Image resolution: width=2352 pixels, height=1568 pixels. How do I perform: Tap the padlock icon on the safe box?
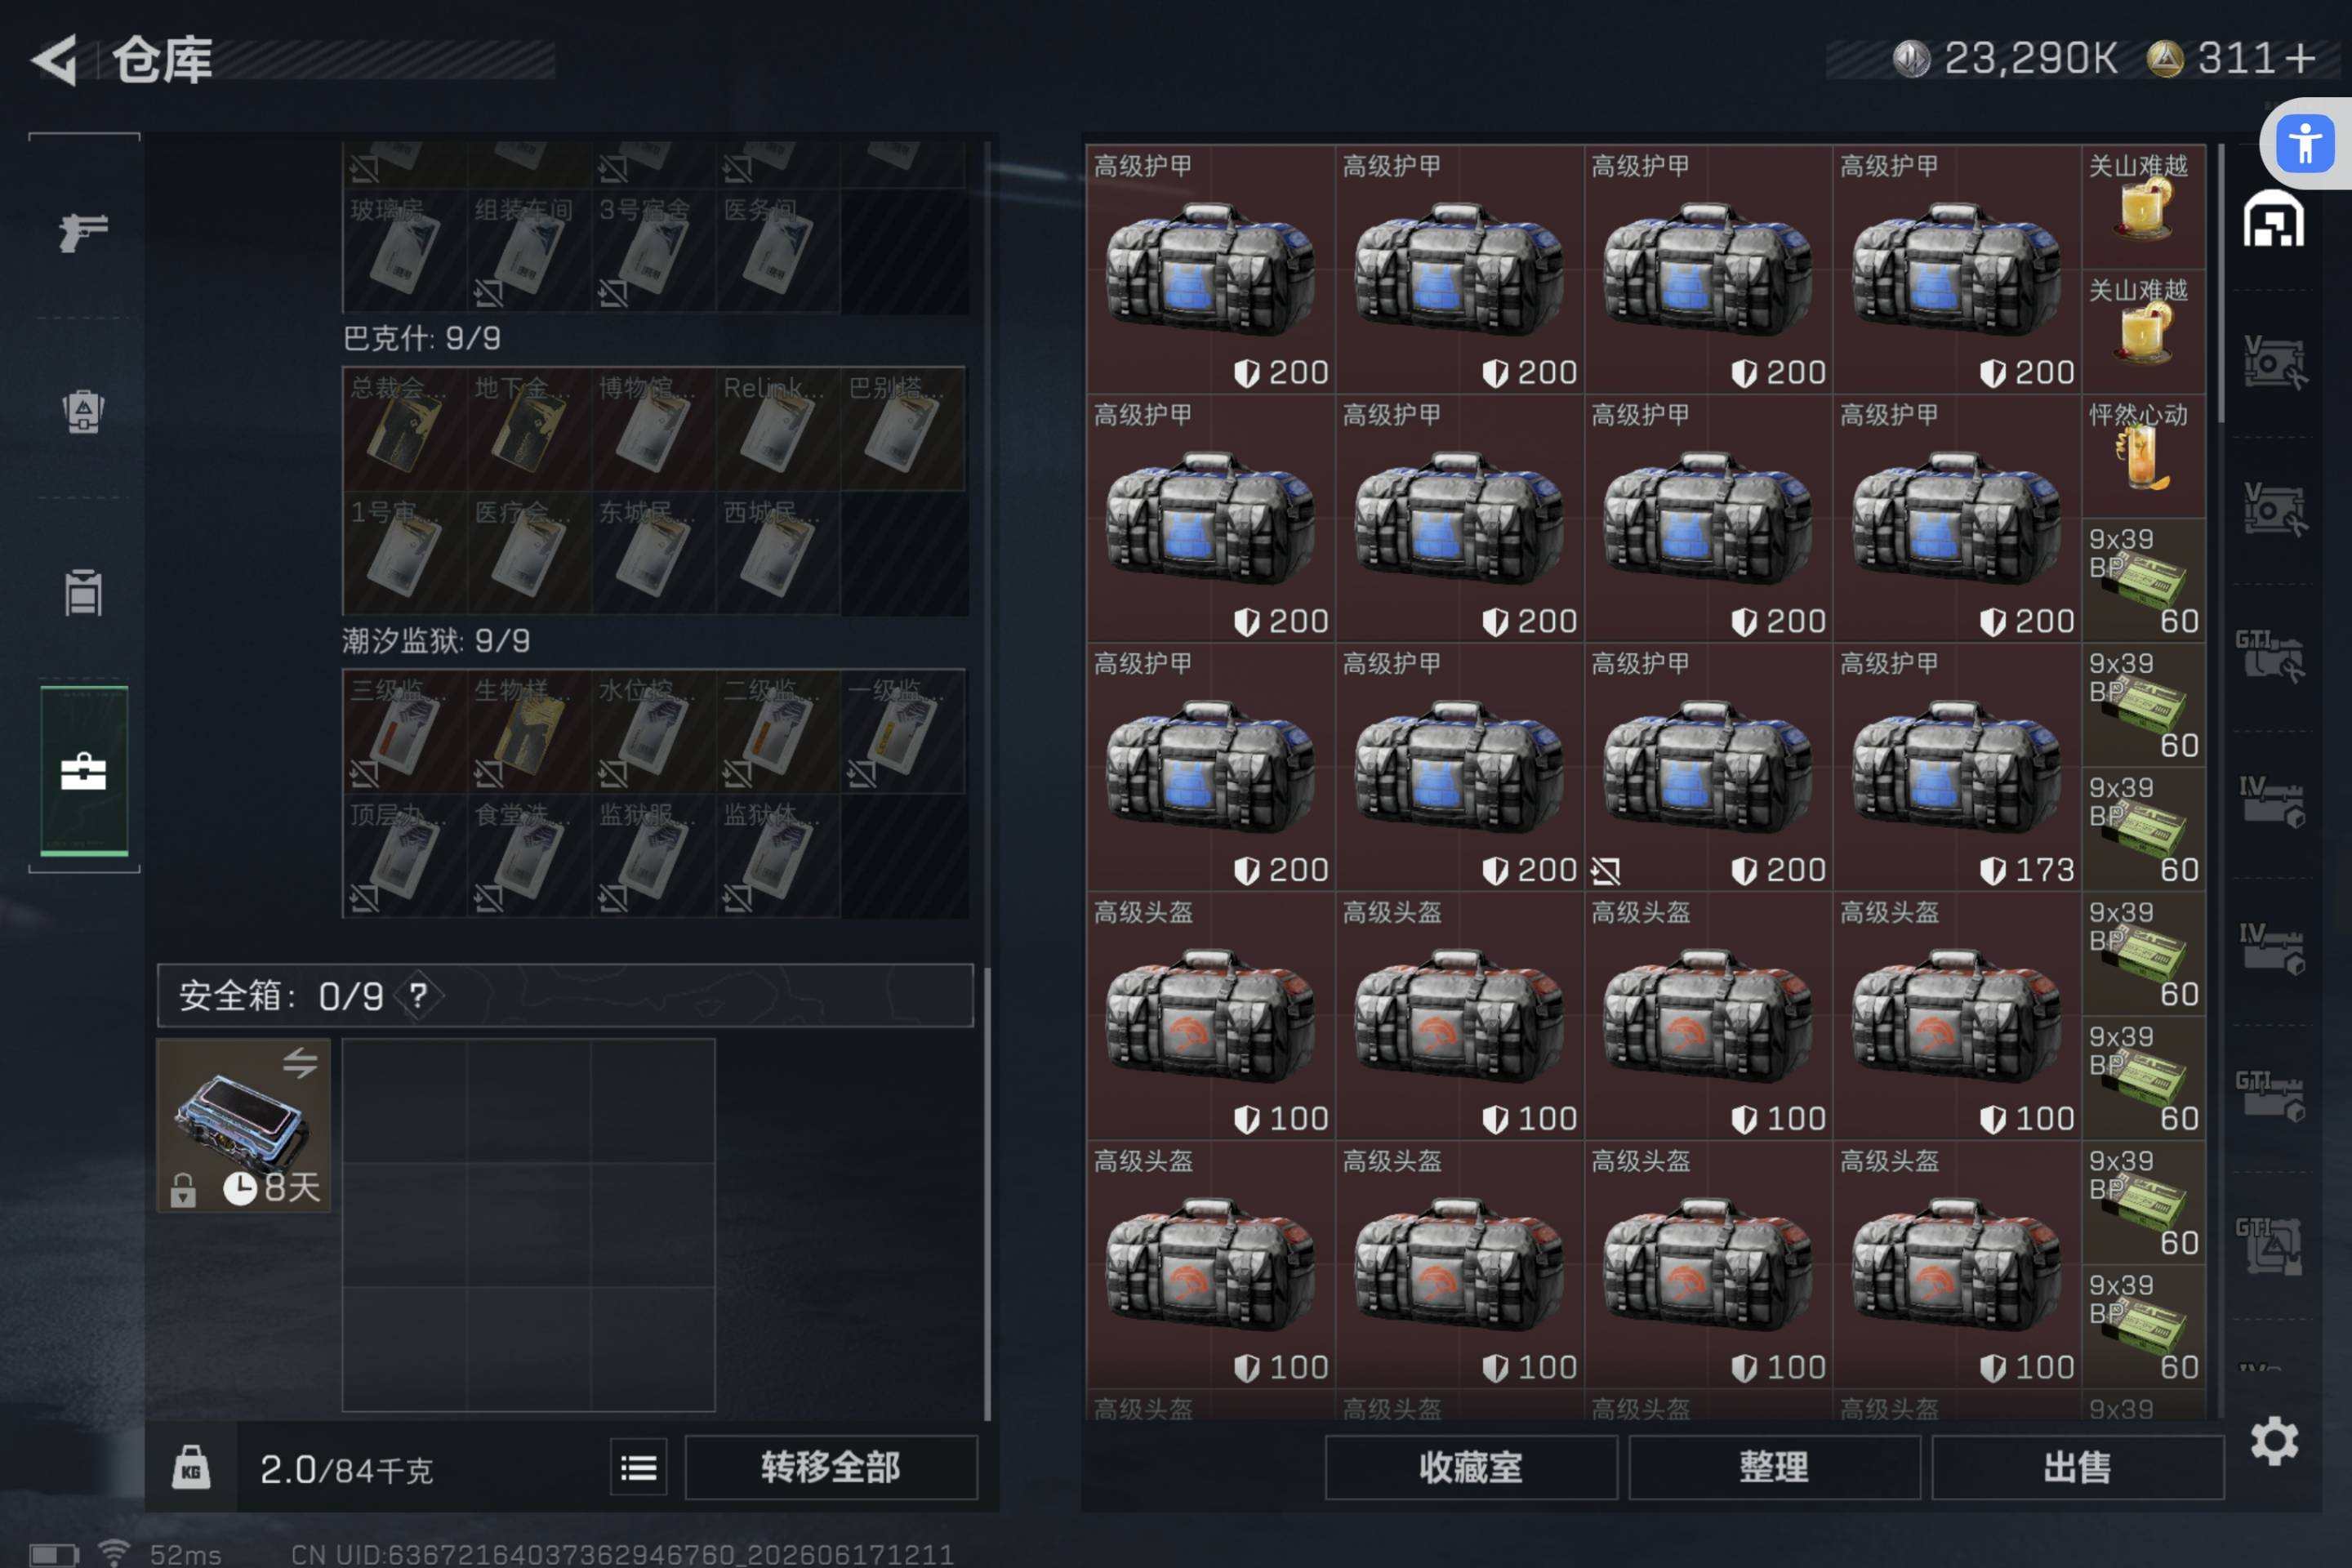182,1190
